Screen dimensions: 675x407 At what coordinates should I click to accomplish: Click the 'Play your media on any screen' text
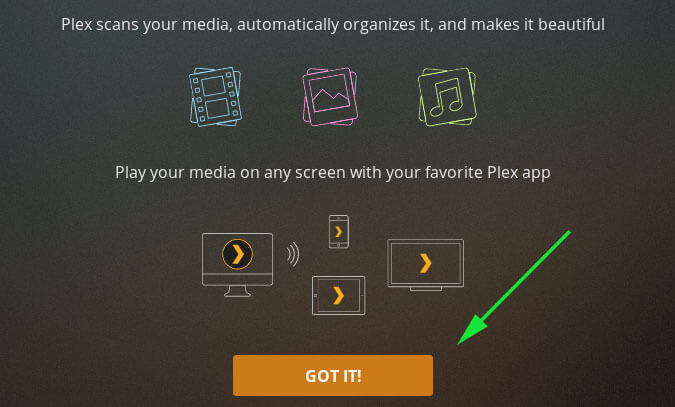coord(333,173)
